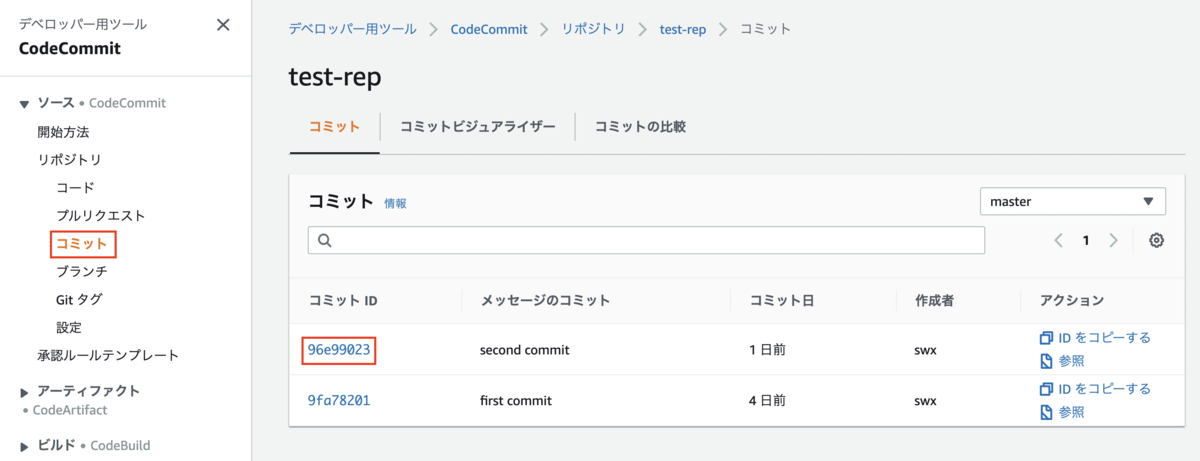Go to the next commits page arrow

coord(1114,240)
